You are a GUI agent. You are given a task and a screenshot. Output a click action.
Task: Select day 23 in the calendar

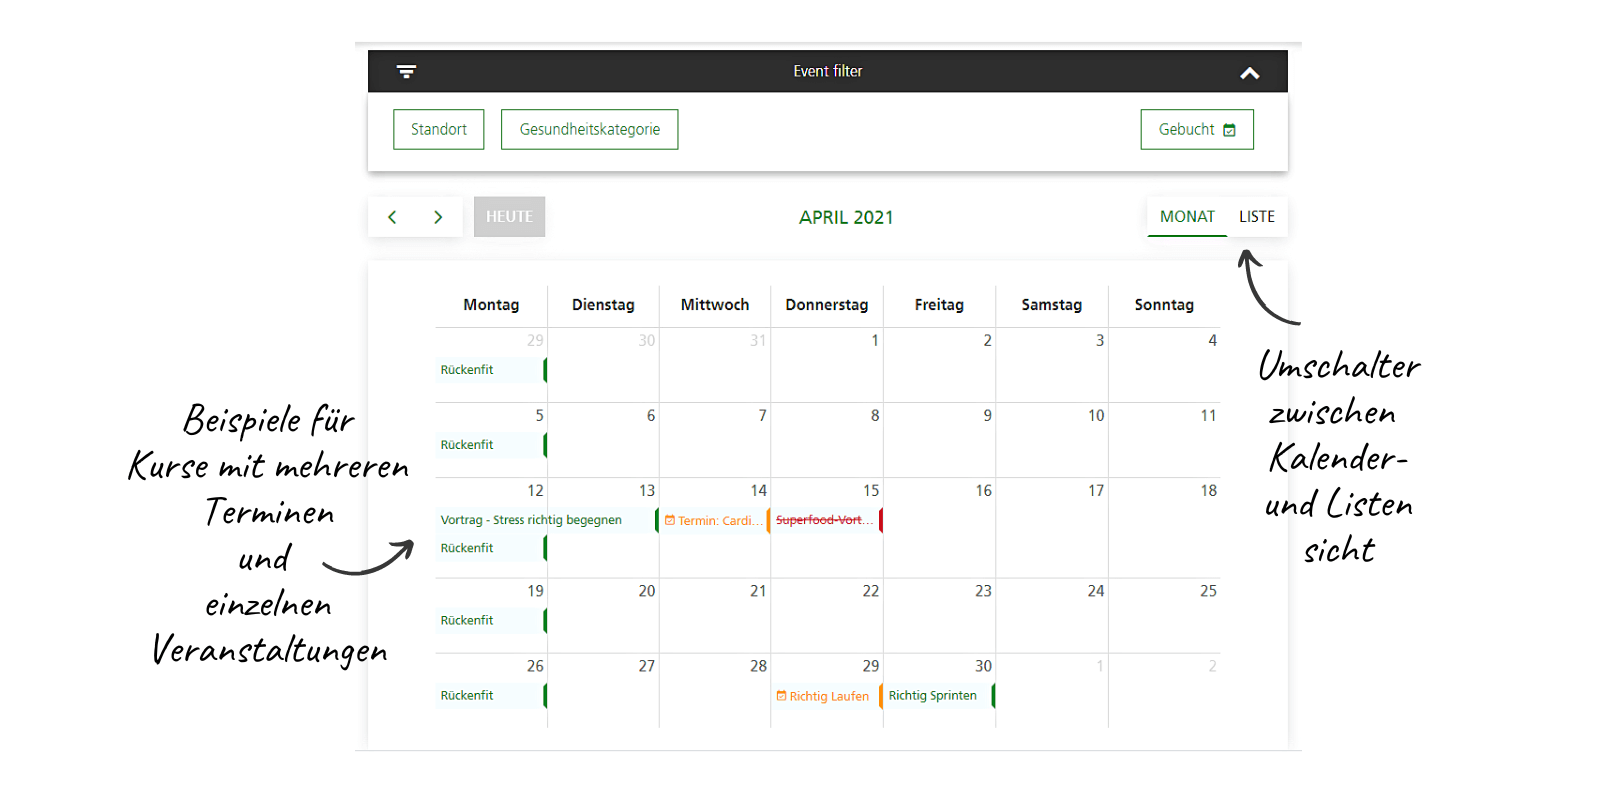coord(983,591)
